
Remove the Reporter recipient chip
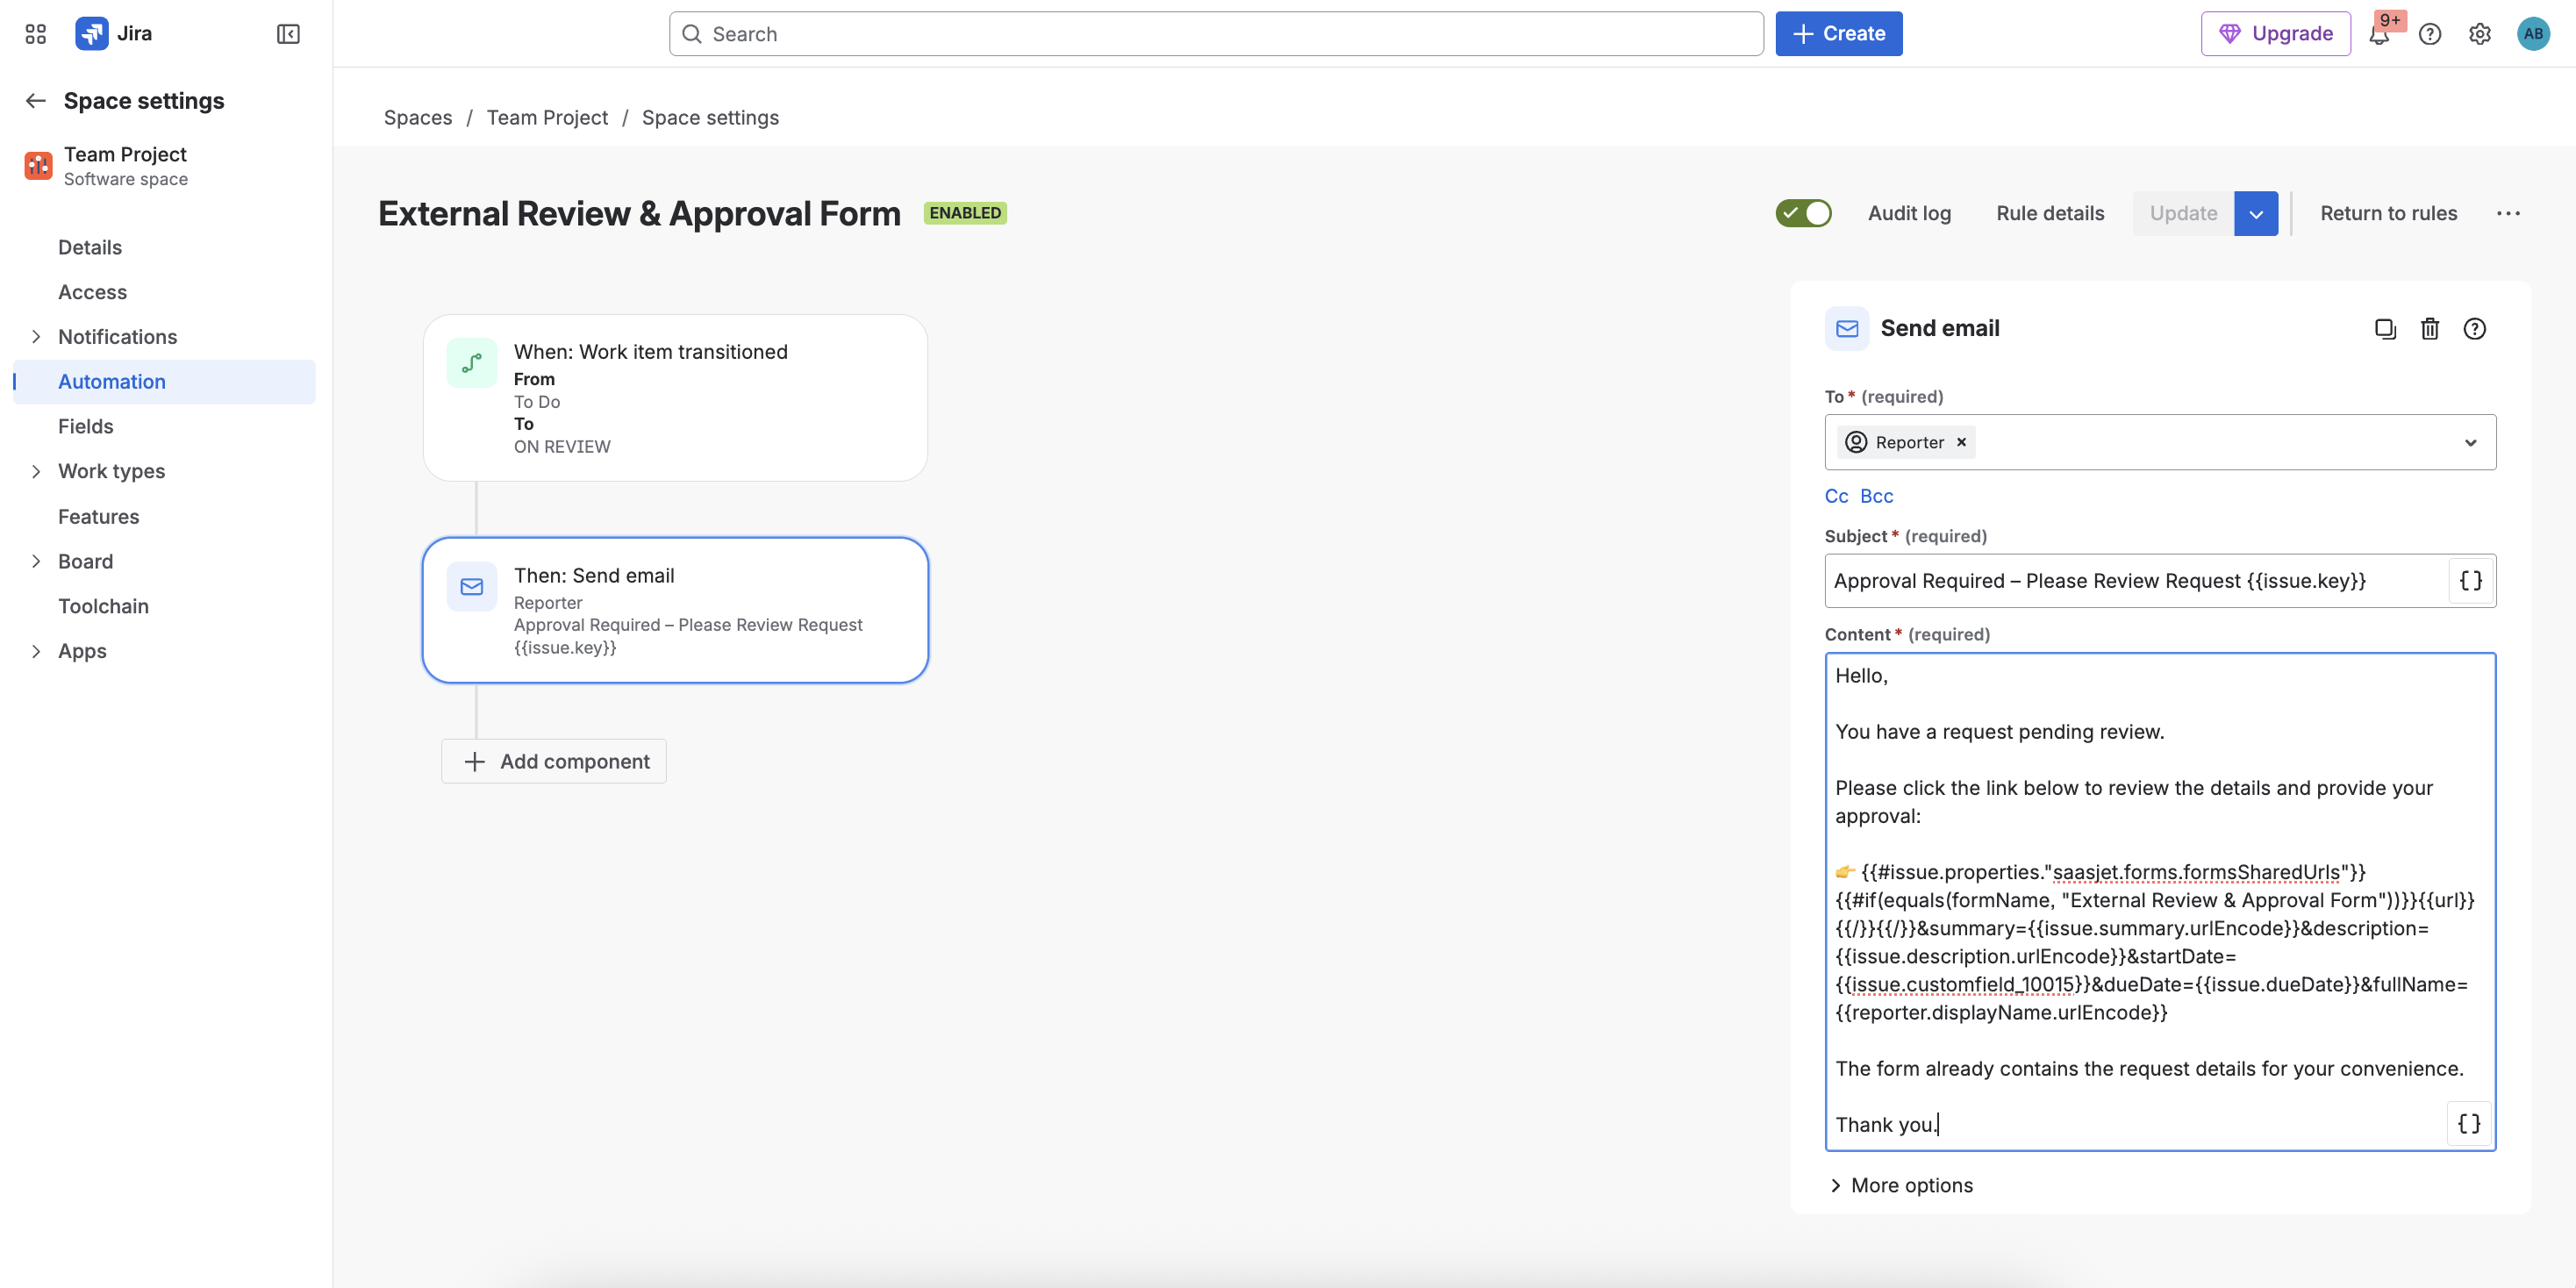pos(1961,442)
